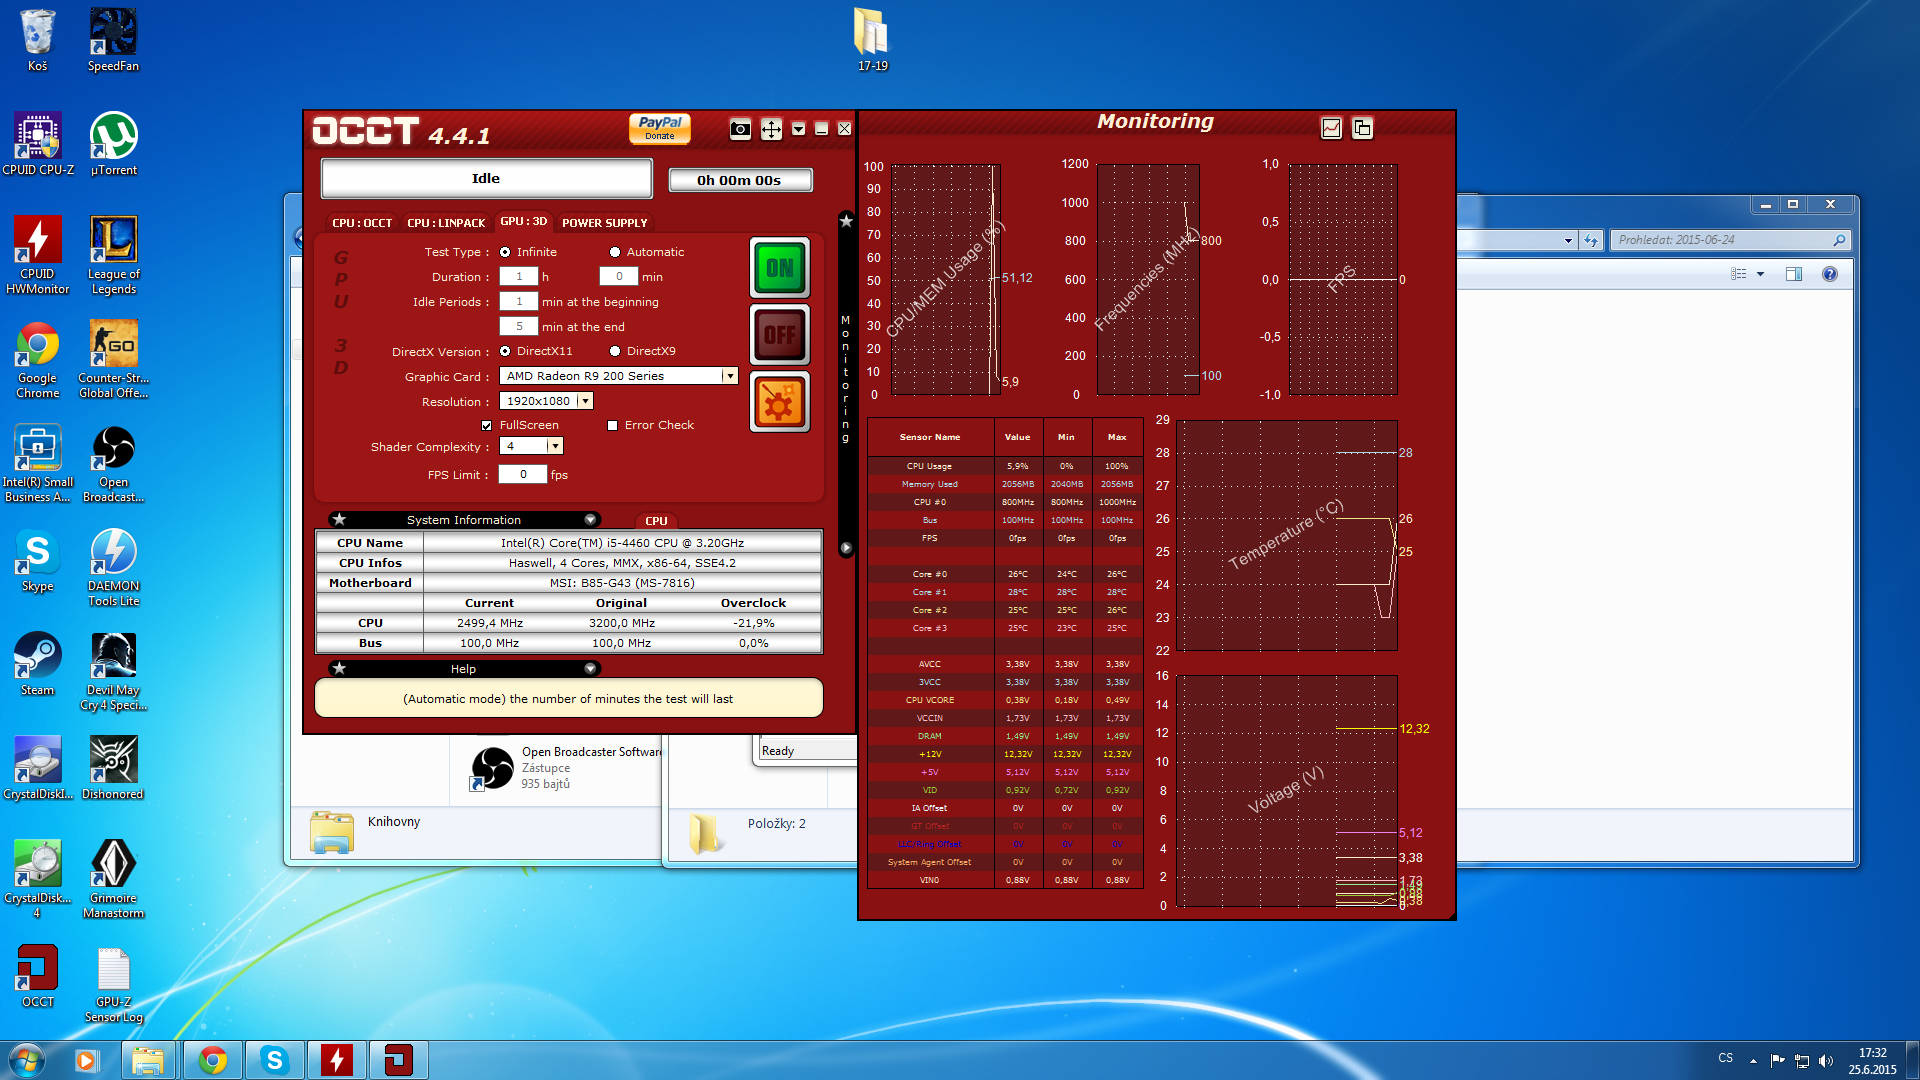Open CPUID CPU-Z desktop icon
Image resolution: width=1920 pixels, height=1080 pixels.
tap(37, 144)
